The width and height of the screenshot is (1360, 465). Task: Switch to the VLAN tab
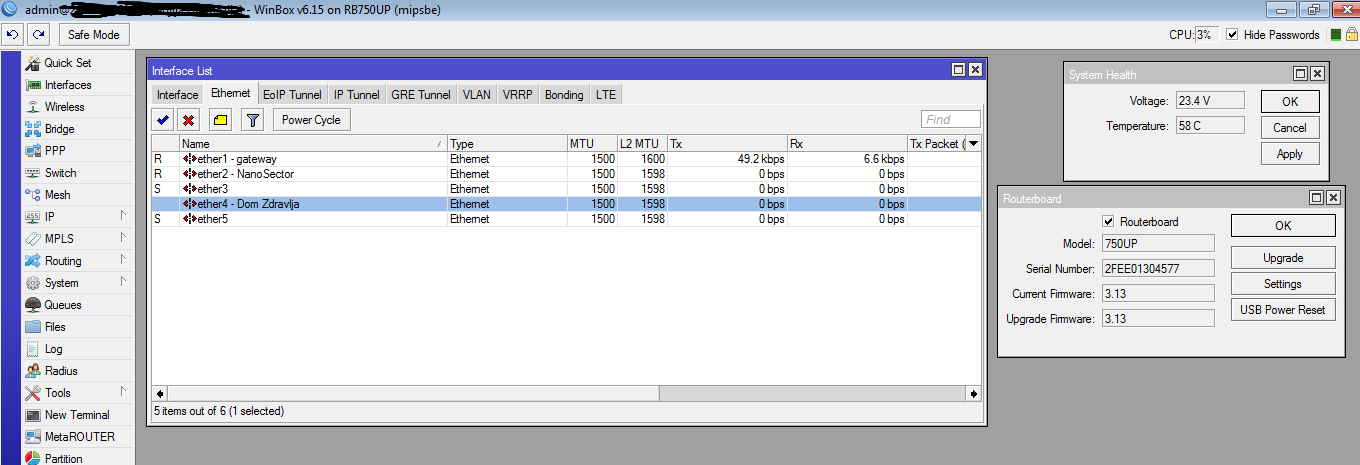pyautogui.click(x=477, y=95)
